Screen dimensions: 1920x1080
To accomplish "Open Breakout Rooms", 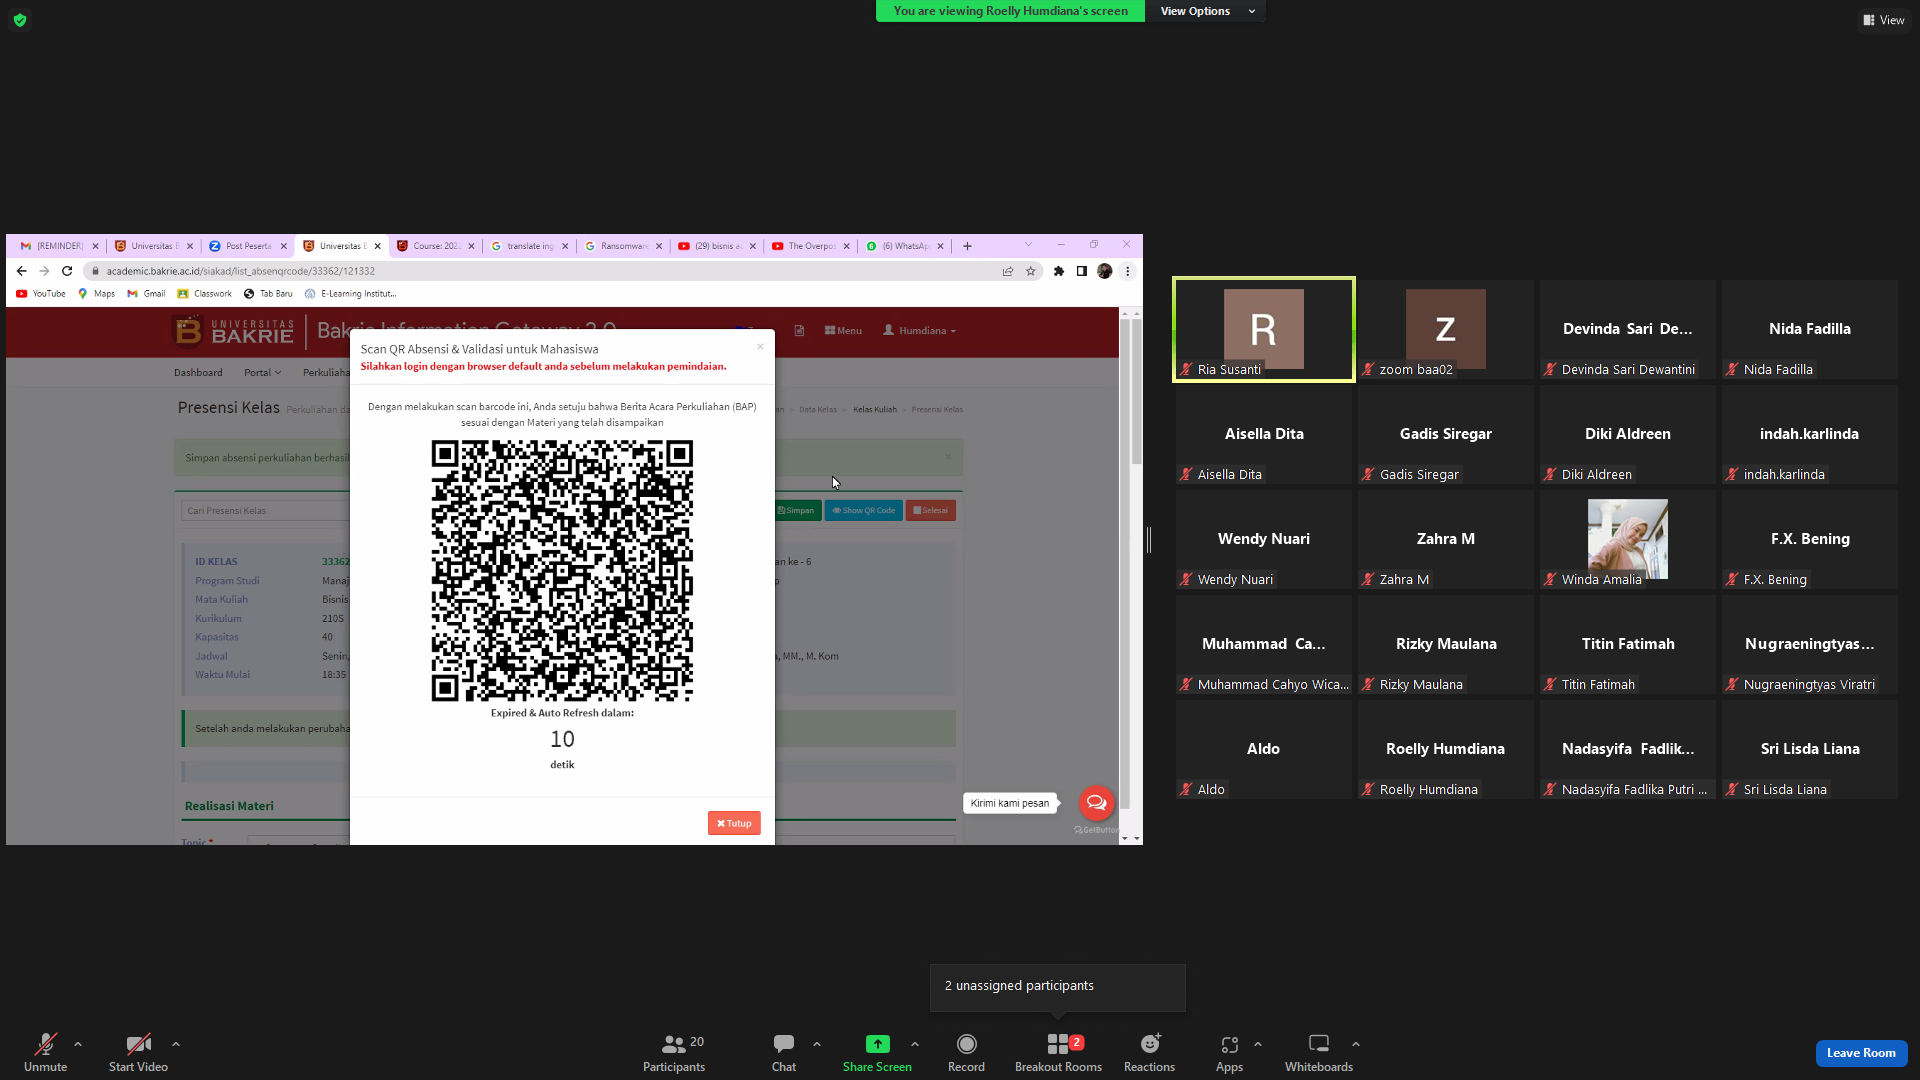I will (x=1058, y=1052).
